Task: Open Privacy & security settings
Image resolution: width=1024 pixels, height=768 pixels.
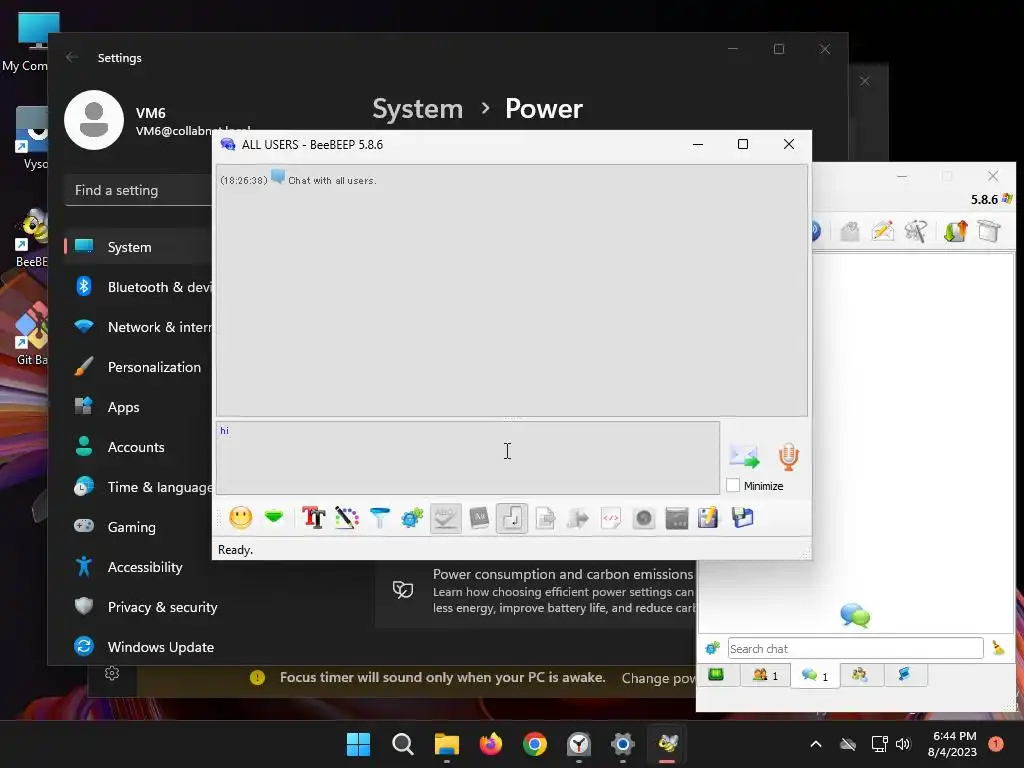Action: (163, 607)
